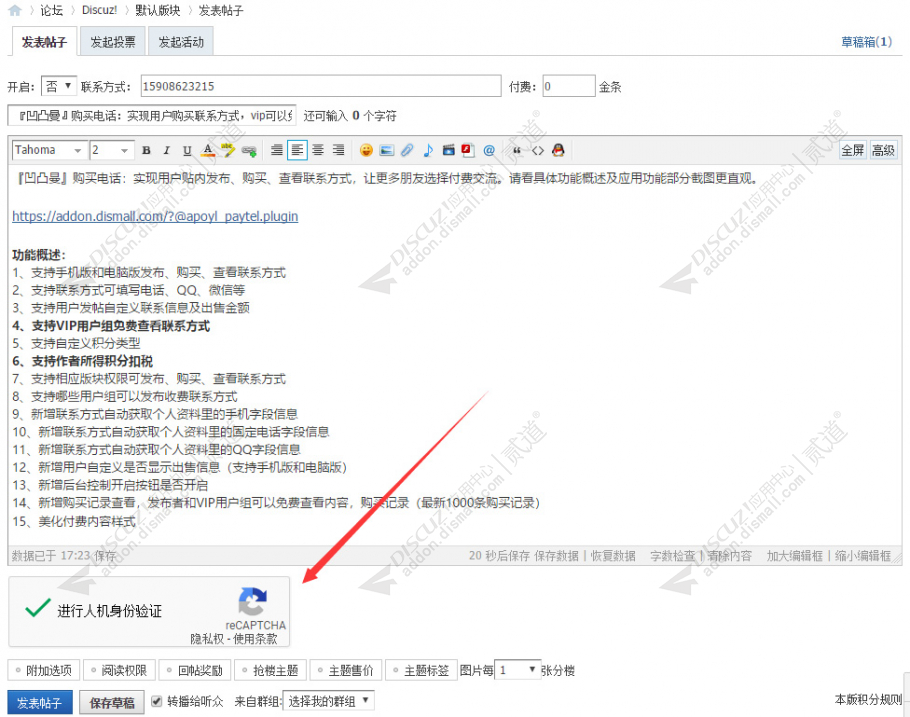Center align text in the editor
This screenshot has width=910, height=717.
point(318,150)
